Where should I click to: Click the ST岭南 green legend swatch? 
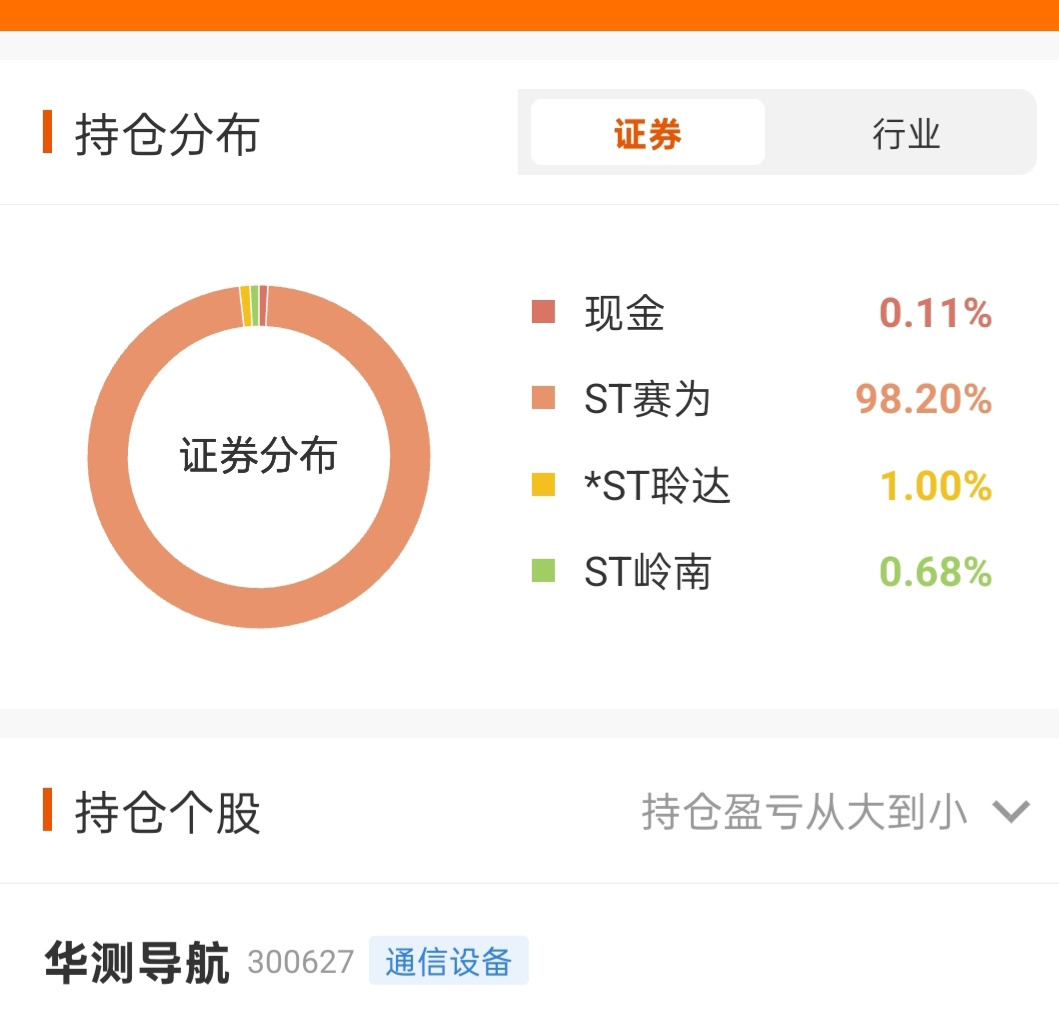tap(543, 572)
